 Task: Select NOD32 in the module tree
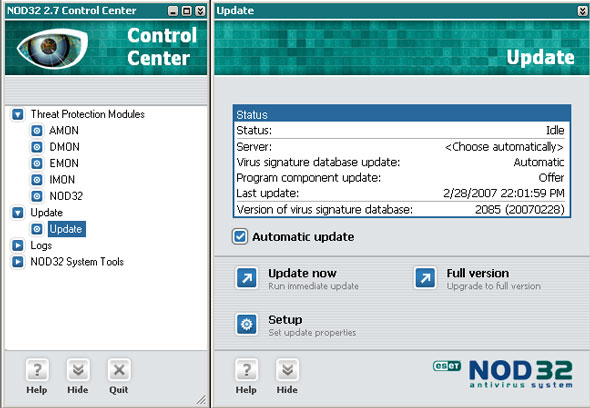(x=66, y=196)
